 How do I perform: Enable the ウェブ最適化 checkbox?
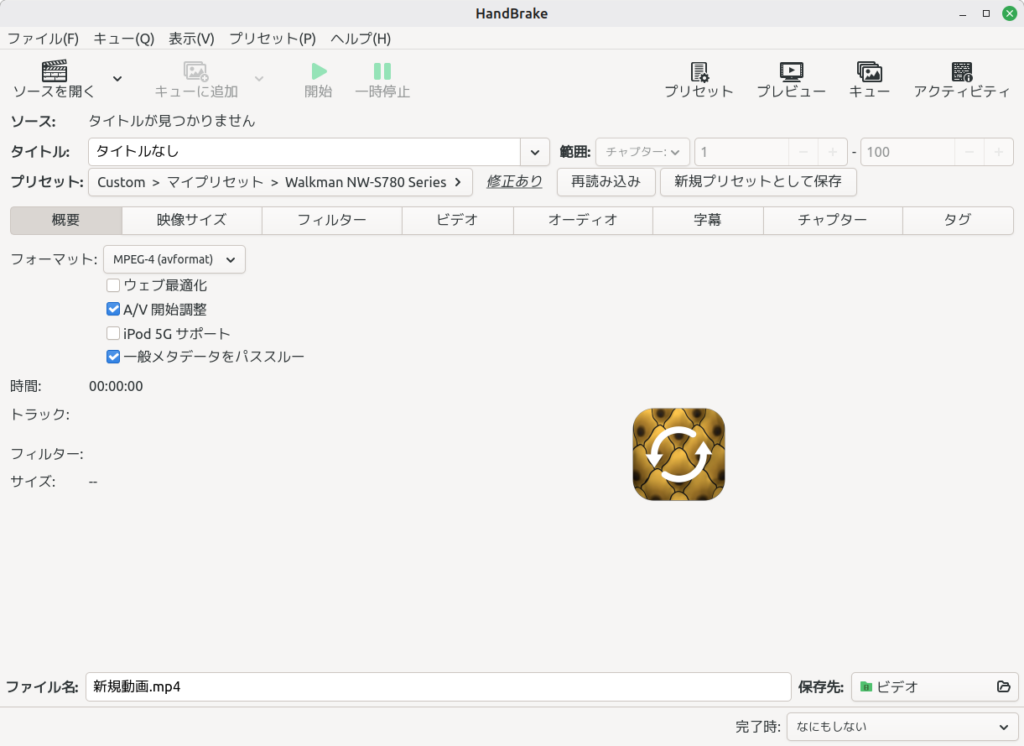[113, 286]
